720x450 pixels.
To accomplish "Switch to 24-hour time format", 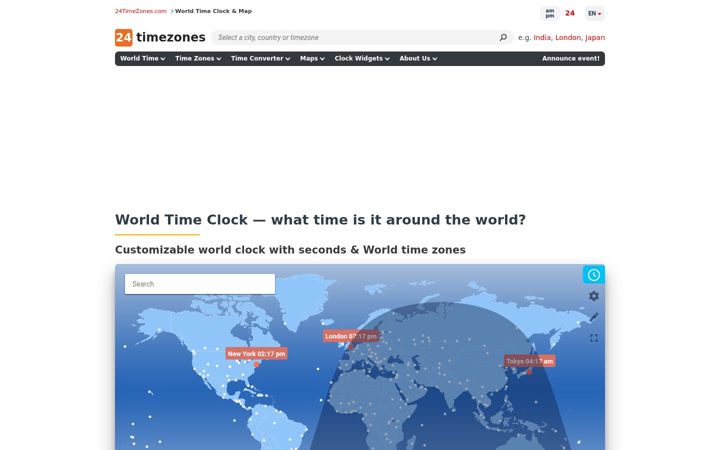I will tap(570, 13).
